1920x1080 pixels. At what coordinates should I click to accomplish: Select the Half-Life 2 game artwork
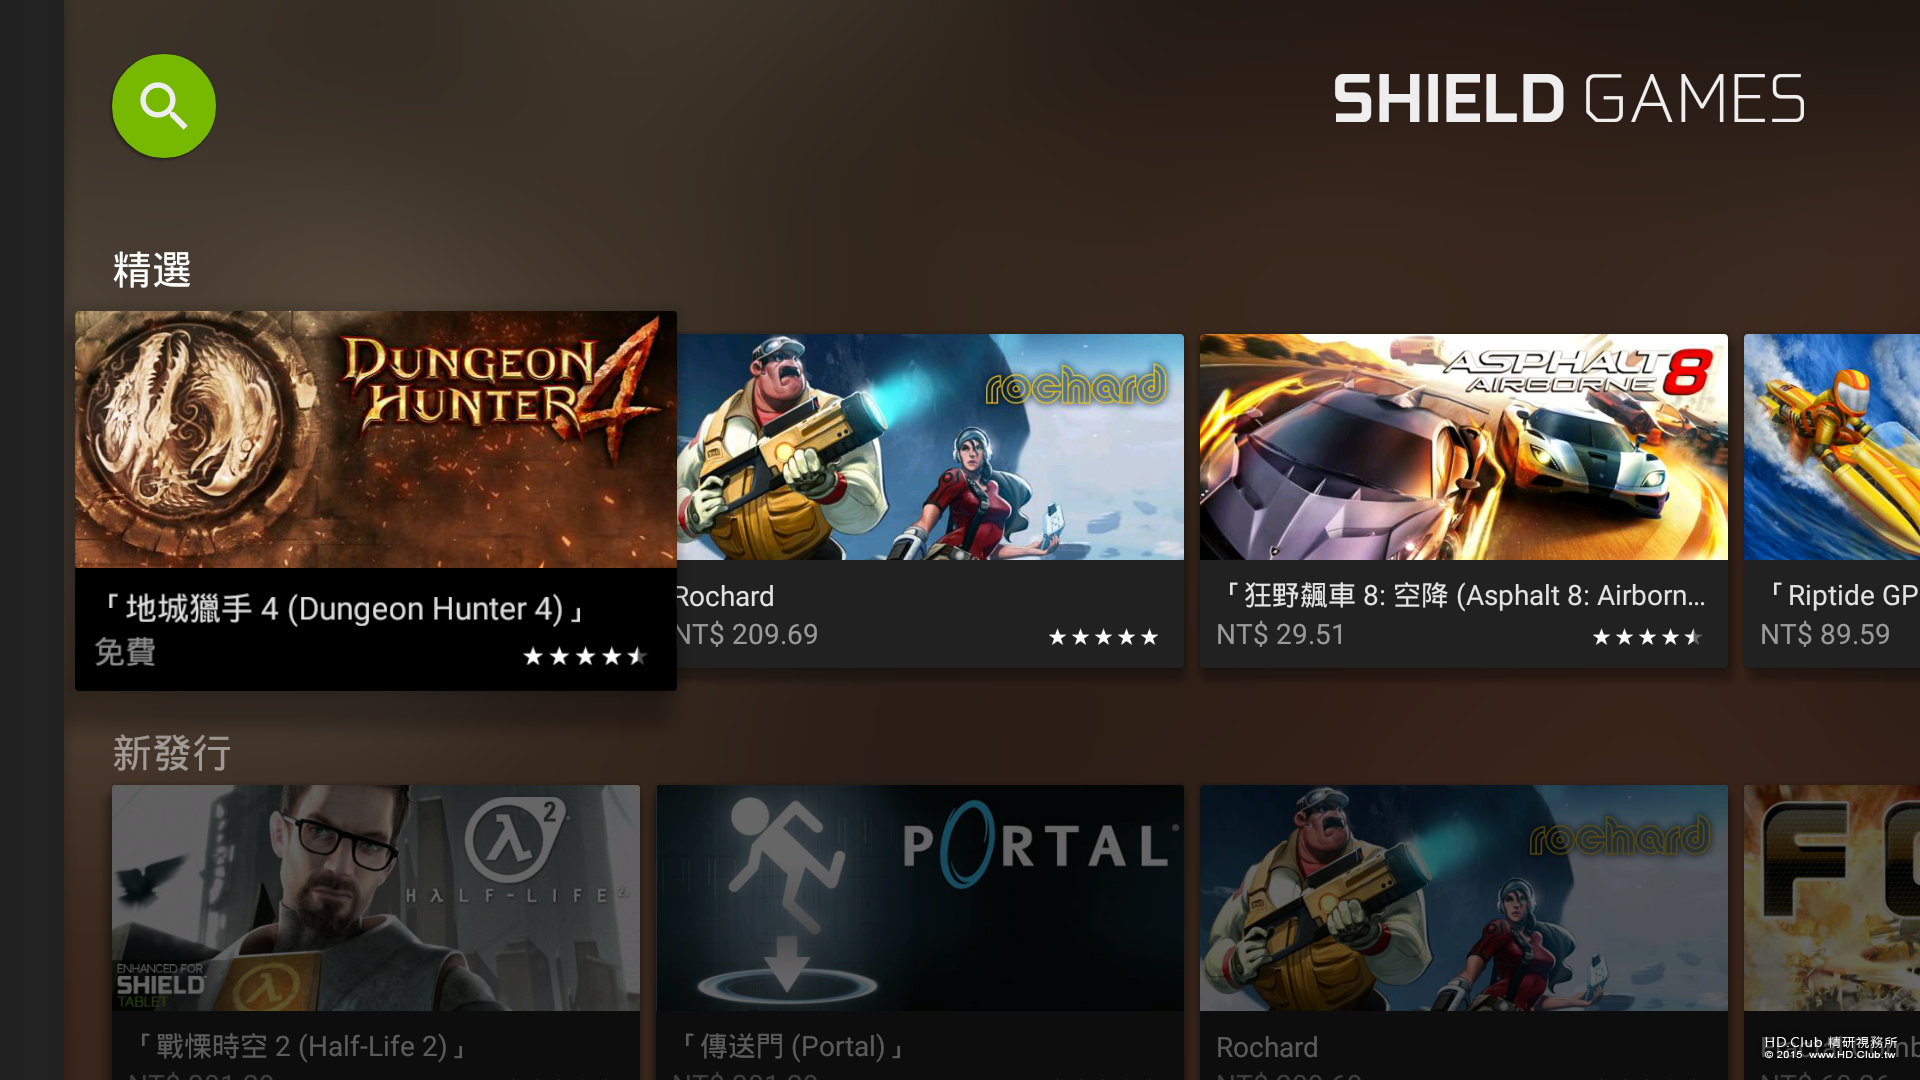(376, 897)
